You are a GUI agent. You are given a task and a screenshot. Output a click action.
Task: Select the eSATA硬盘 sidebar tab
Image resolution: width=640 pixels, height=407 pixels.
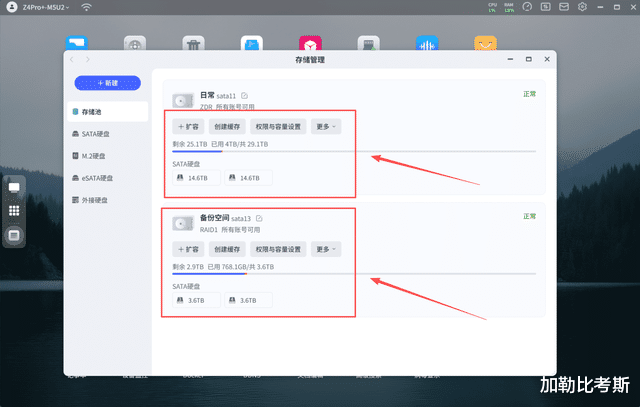point(107,178)
